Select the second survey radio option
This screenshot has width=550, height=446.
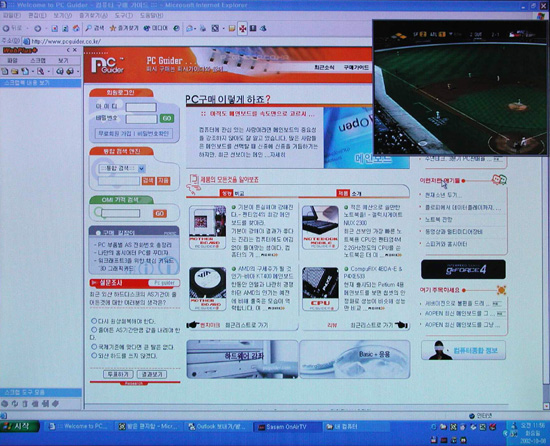94,330
